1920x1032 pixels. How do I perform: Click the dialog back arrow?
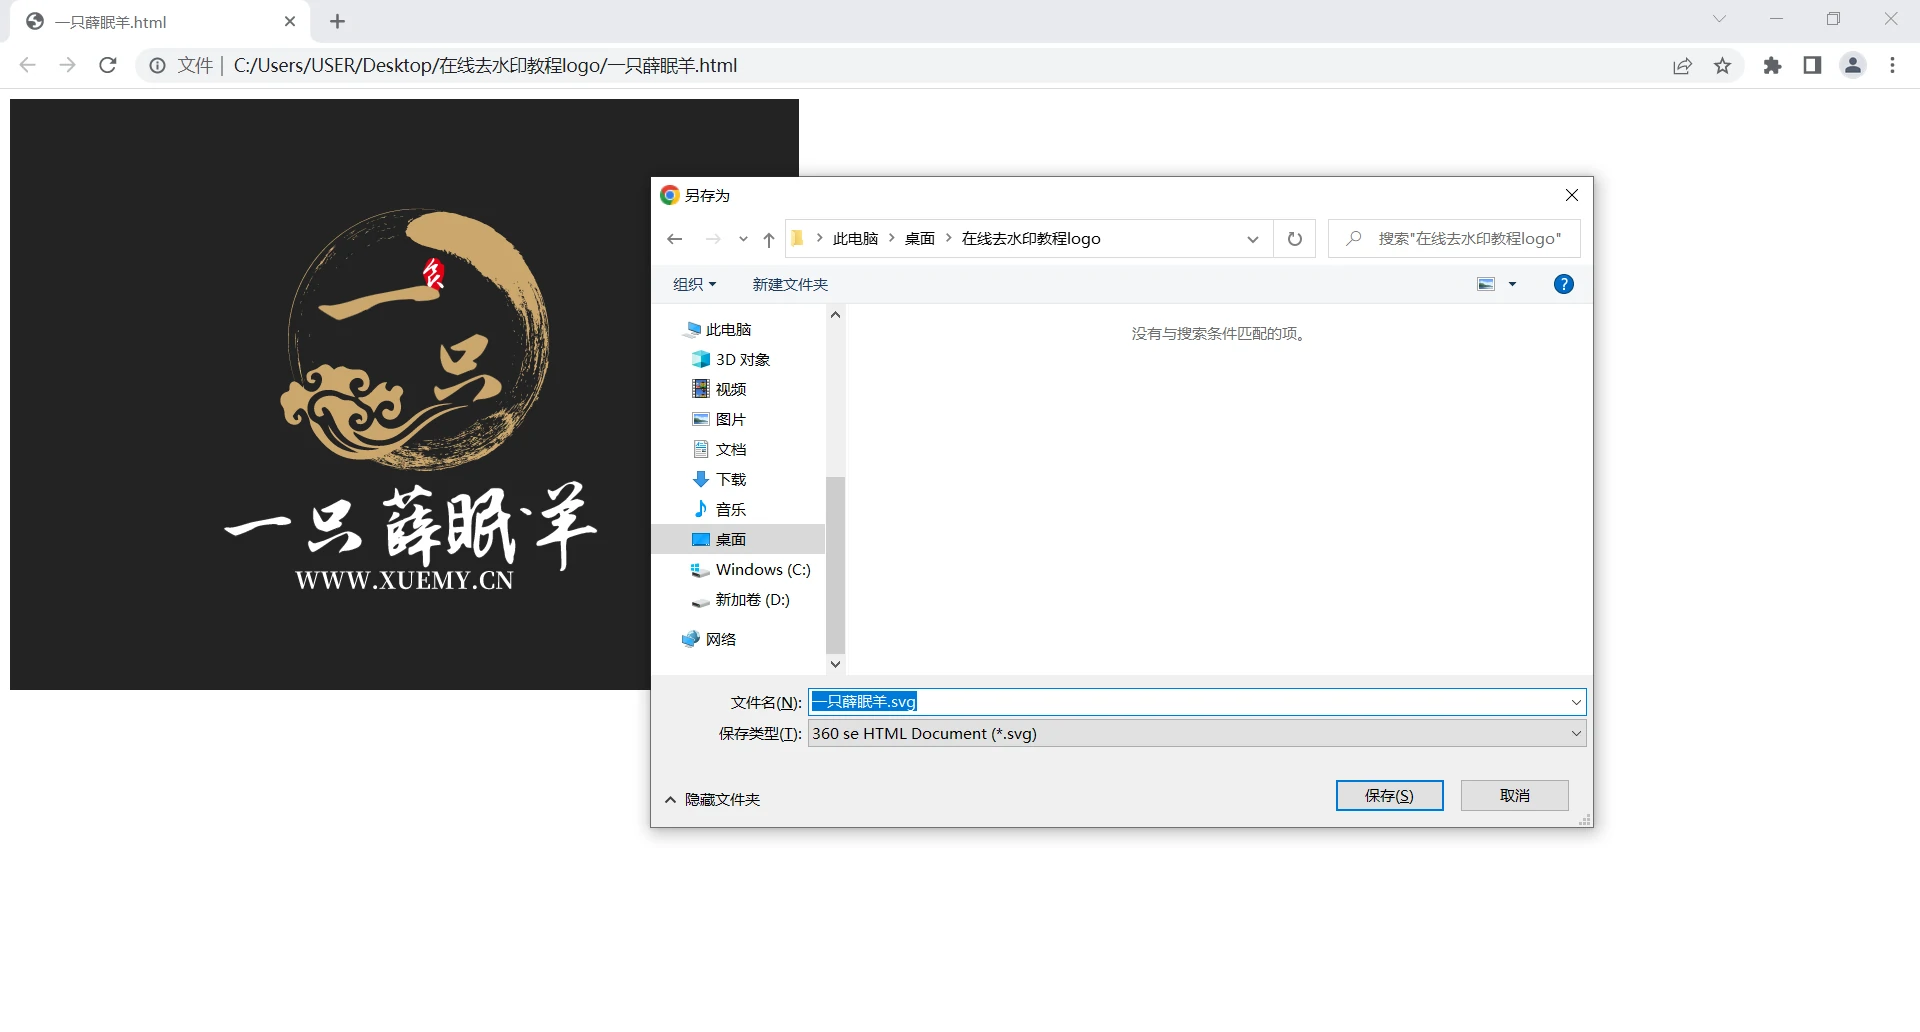[x=675, y=238]
